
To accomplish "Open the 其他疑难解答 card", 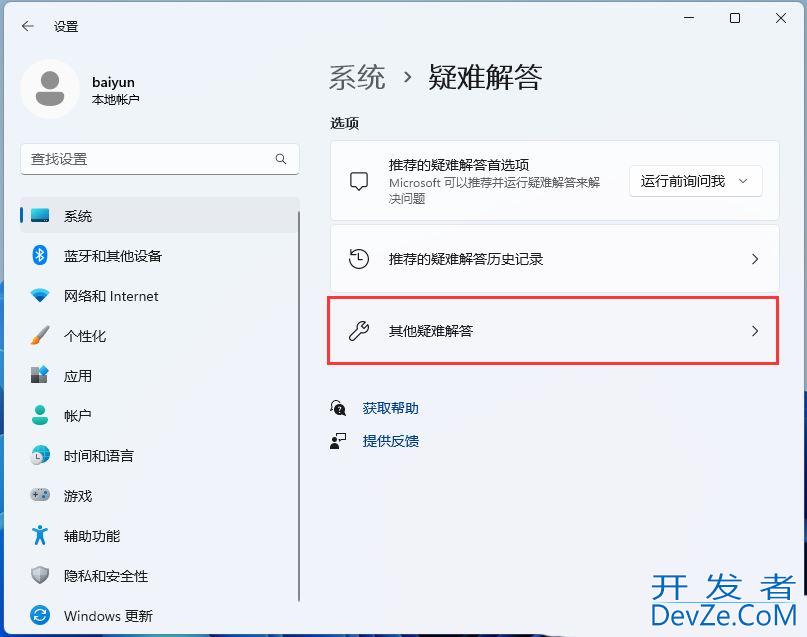I will point(554,331).
